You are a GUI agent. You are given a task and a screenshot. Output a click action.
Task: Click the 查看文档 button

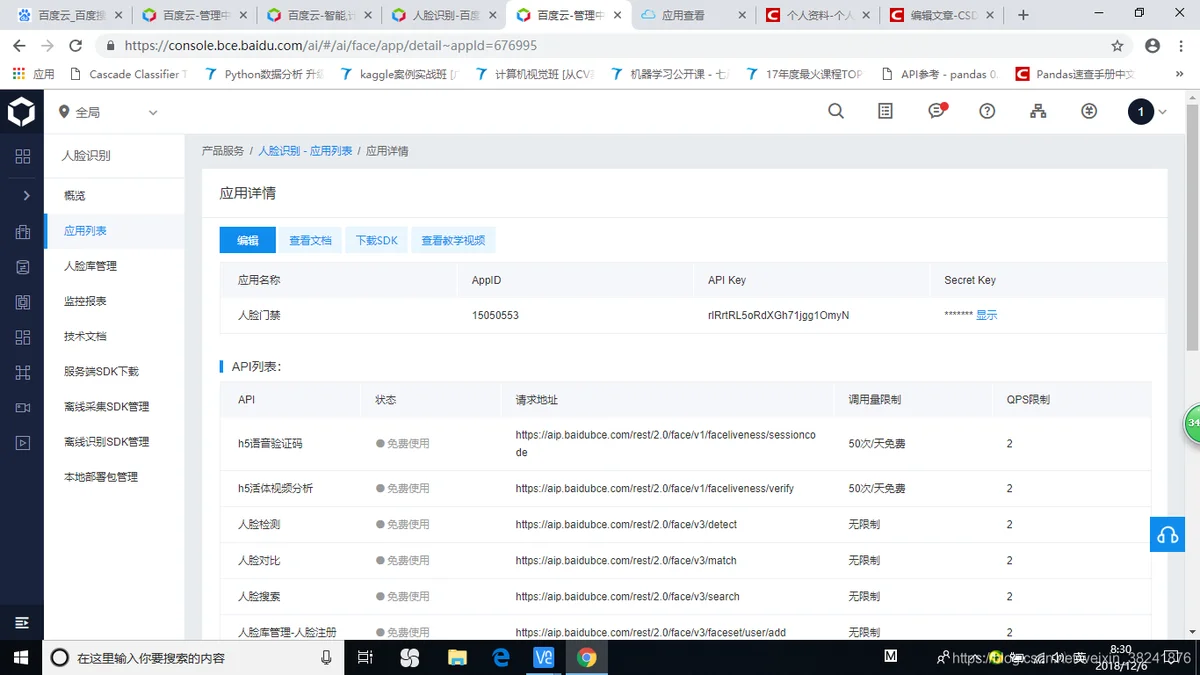[310, 240]
